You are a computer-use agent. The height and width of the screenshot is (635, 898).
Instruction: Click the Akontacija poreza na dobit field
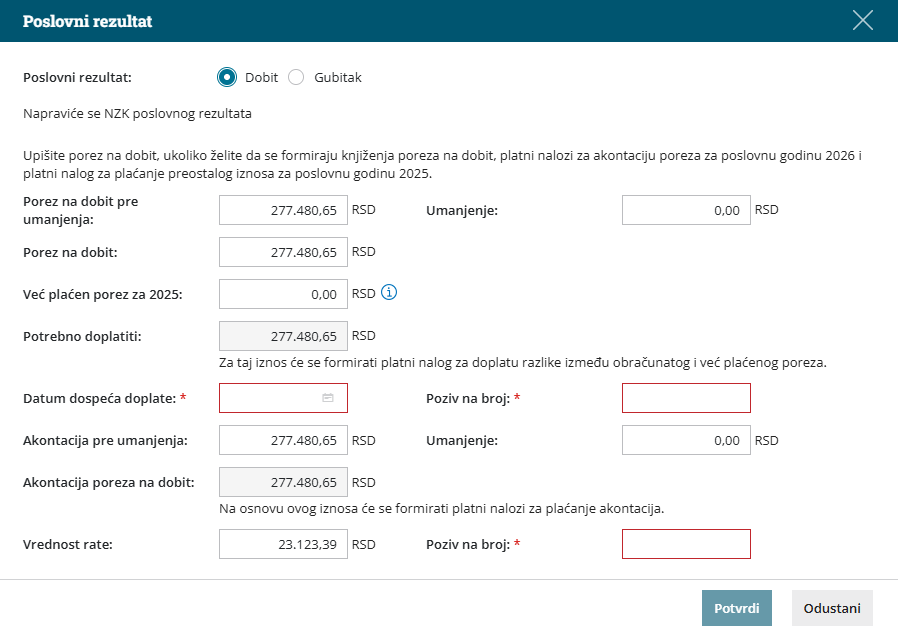(x=283, y=483)
